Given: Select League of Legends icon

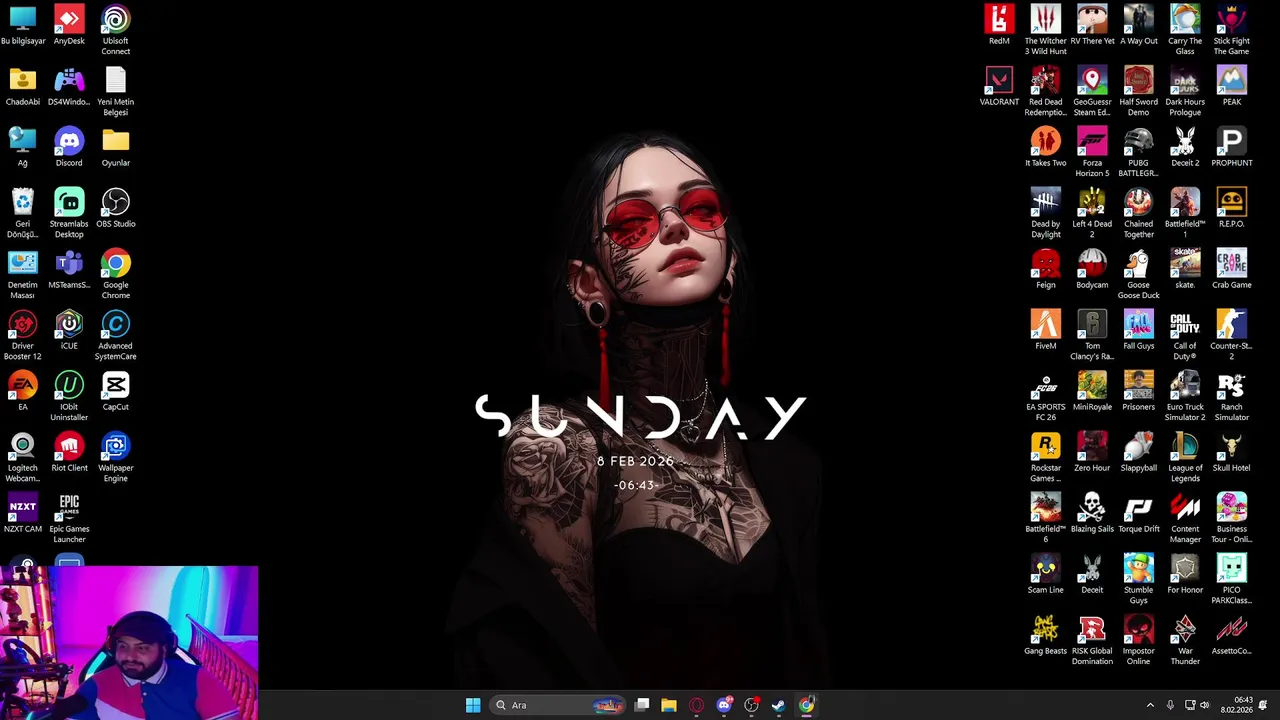Looking at the screenshot, I should click(x=1185, y=457).
